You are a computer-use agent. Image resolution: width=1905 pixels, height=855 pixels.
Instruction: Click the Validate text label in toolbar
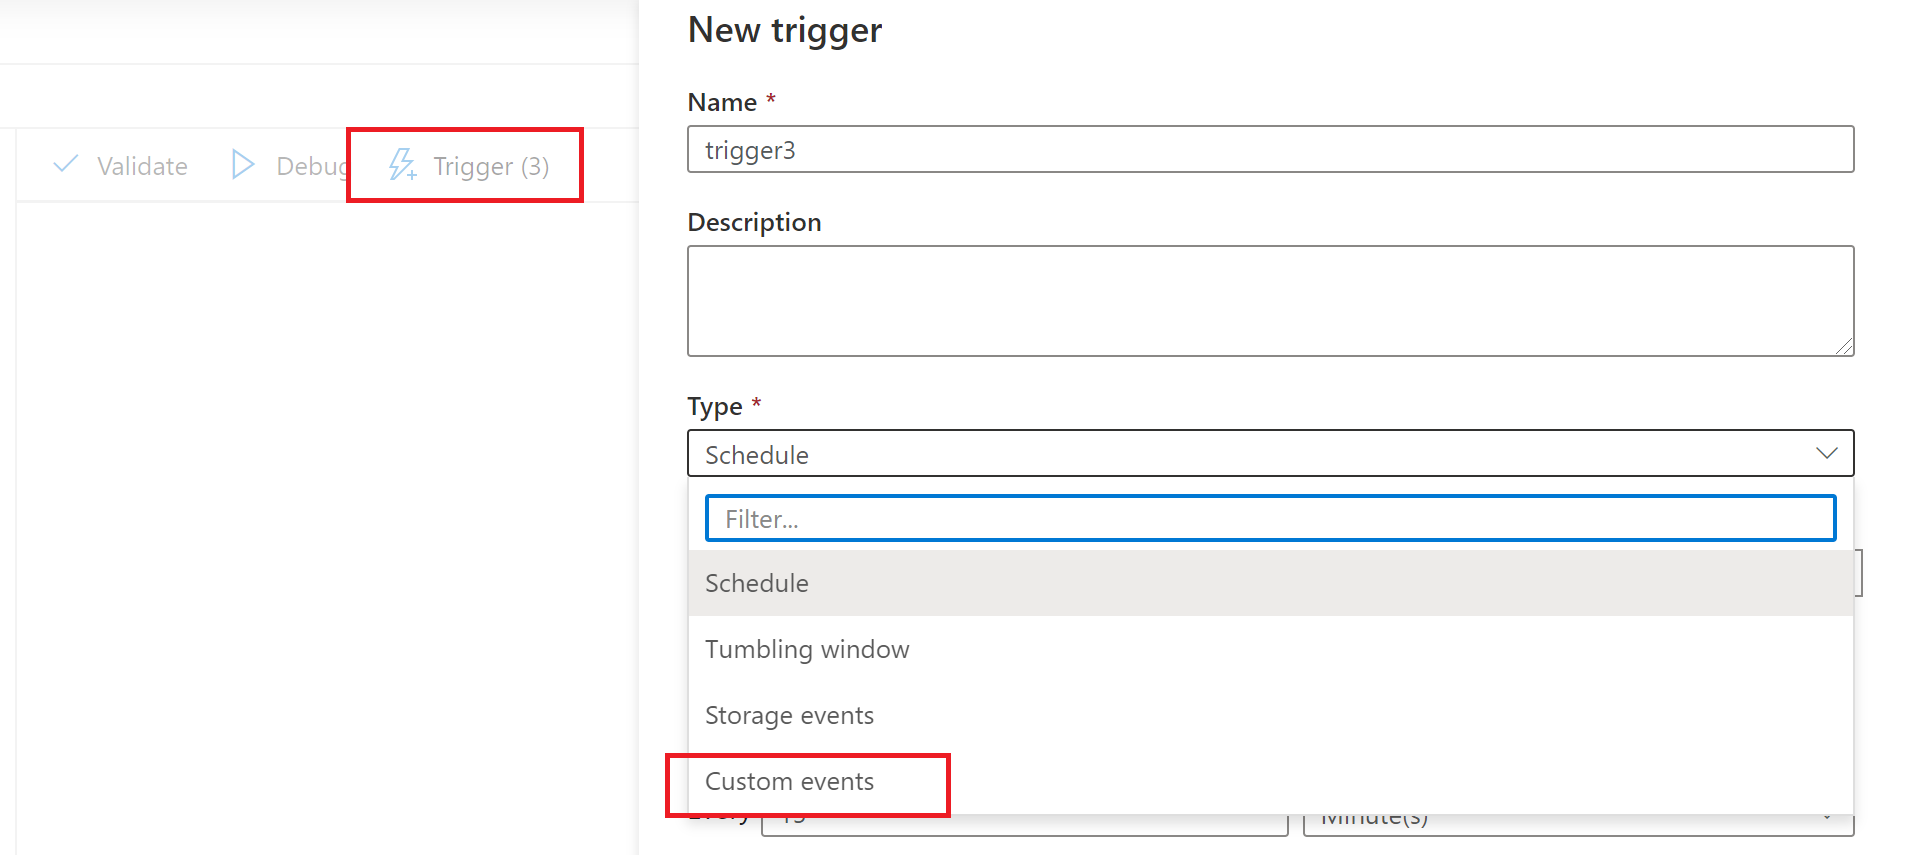[x=142, y=166]
